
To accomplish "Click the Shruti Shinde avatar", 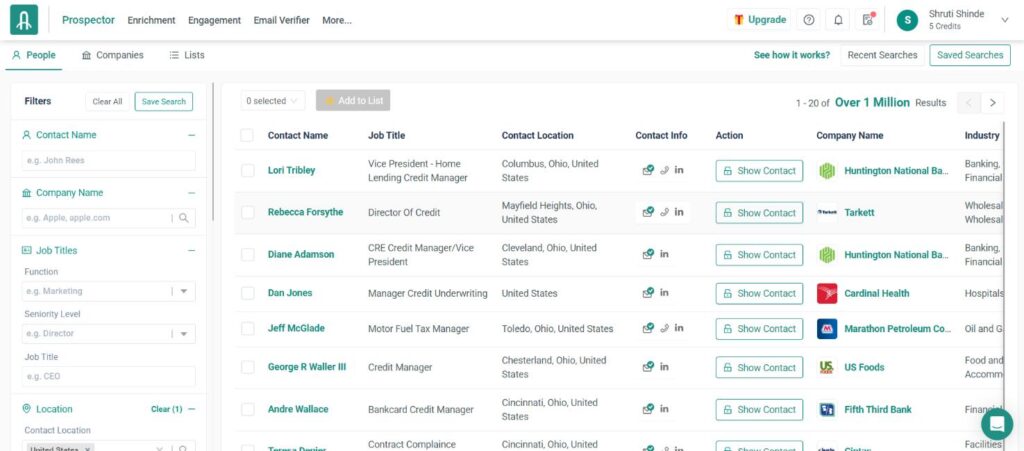I will [907, 20].
